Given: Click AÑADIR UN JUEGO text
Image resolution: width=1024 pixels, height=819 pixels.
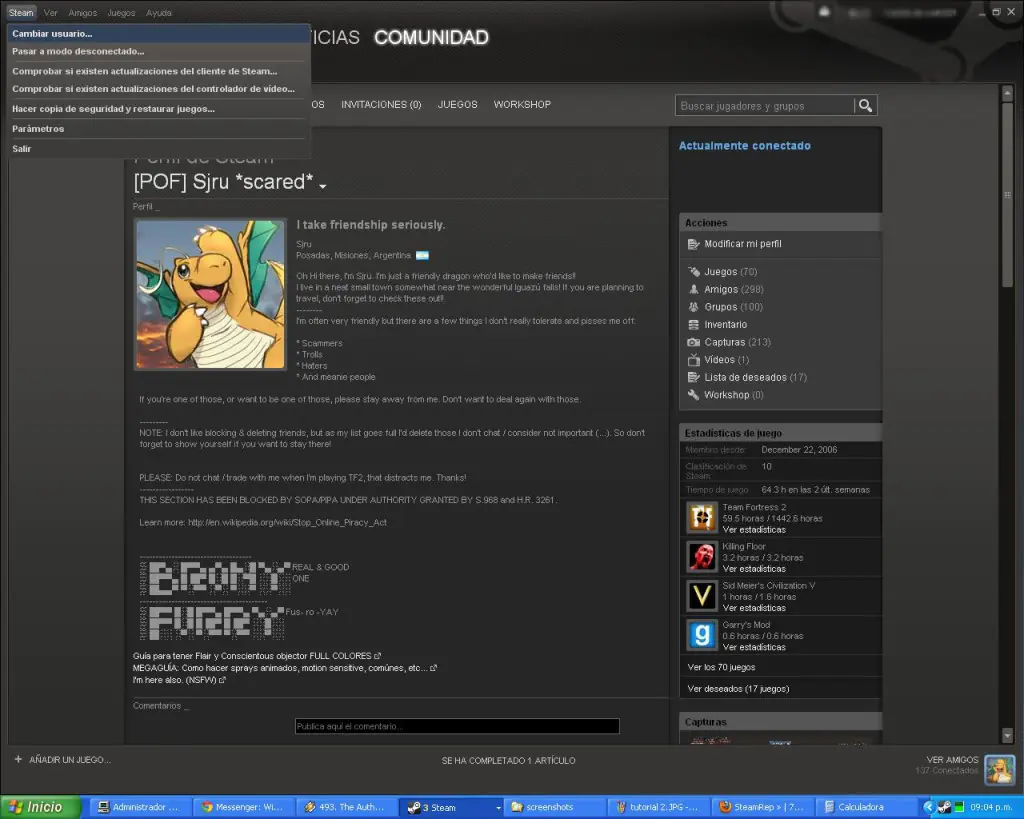Looking at the screenshot, I should tap(70, 760).
